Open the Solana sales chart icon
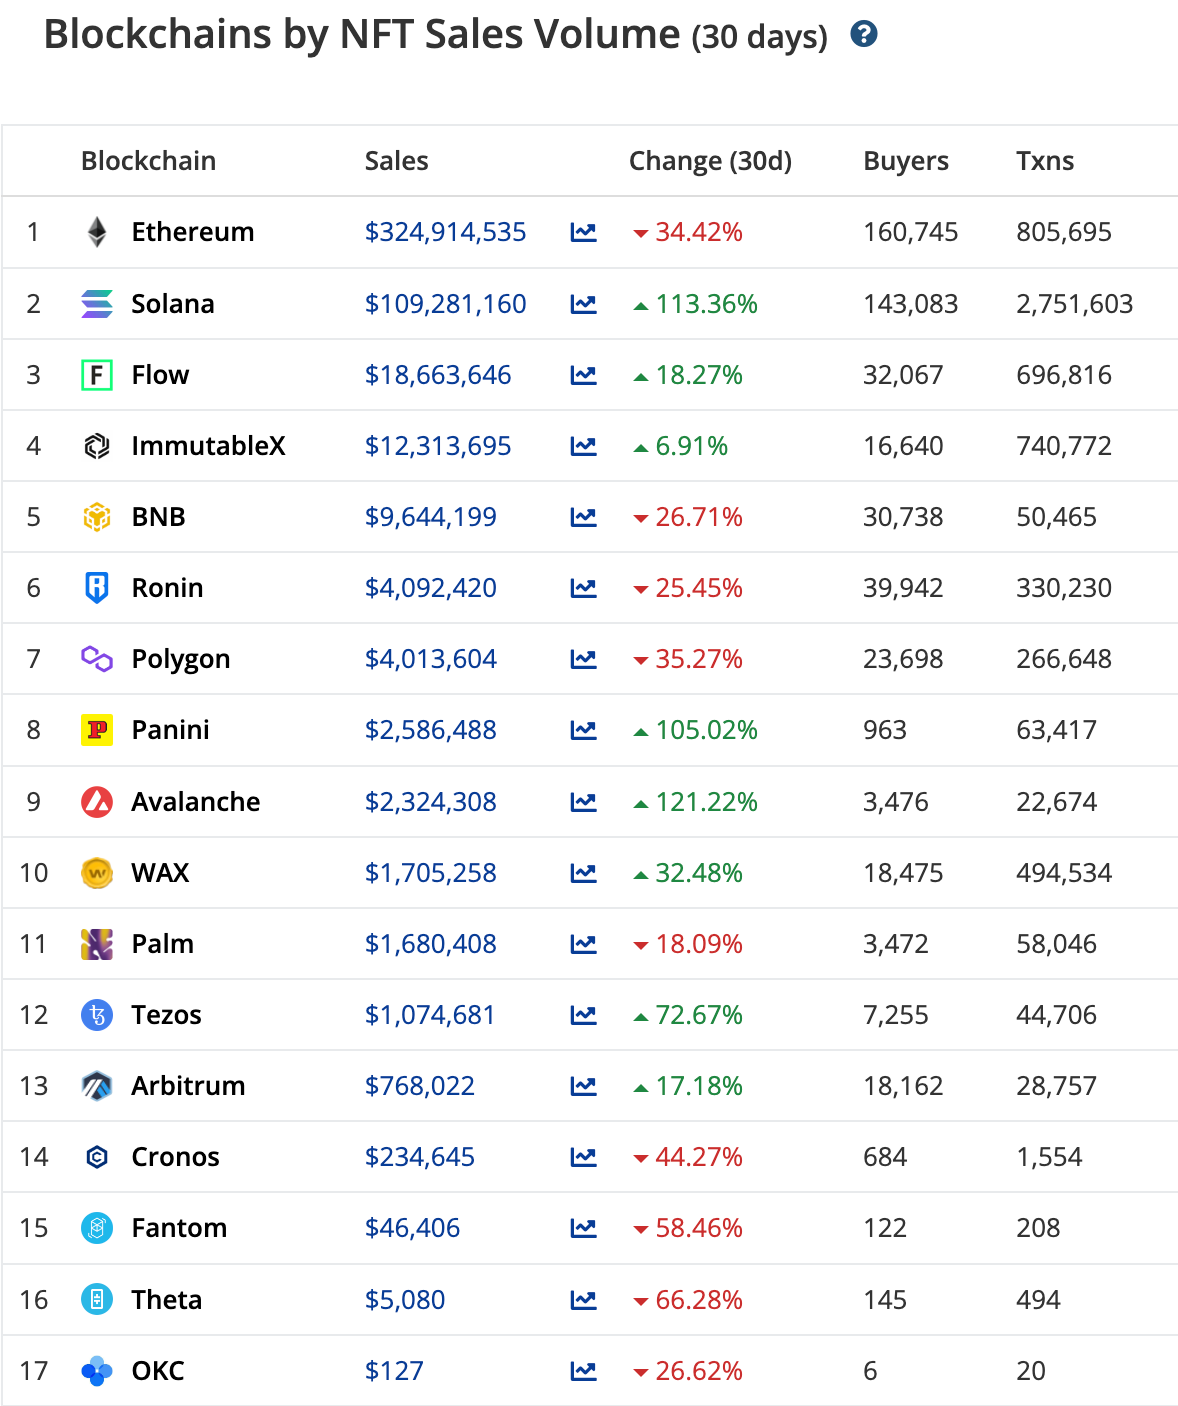Screen dimensions: 1178x1406 click(584, 304)
